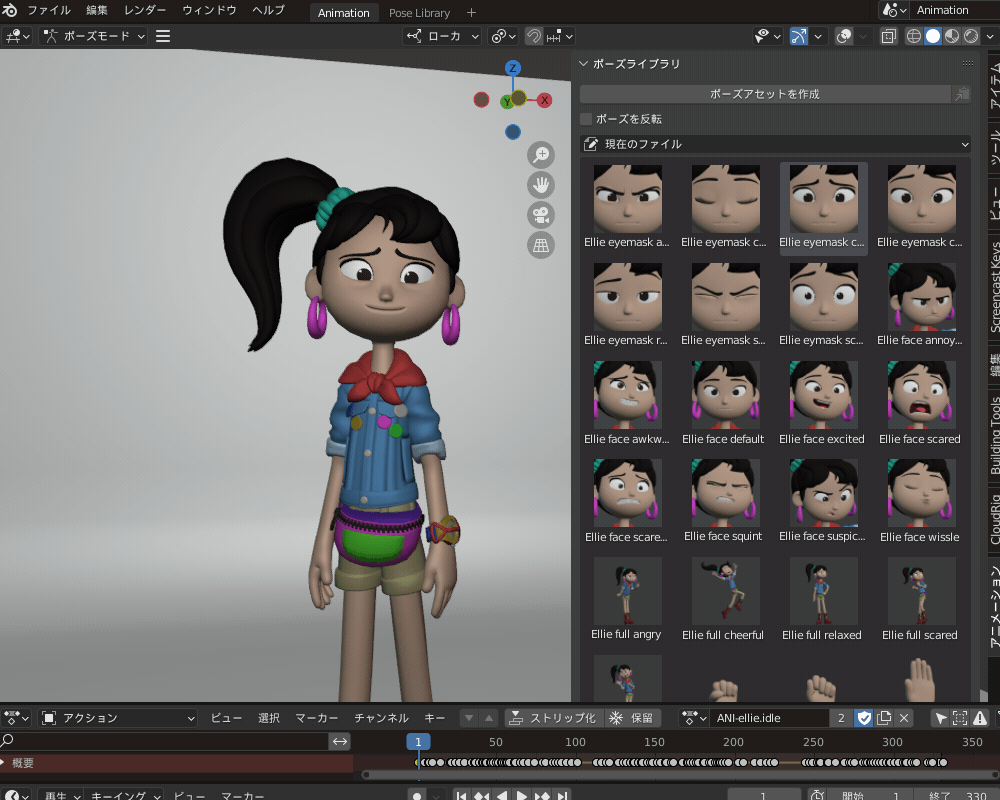Click the hand pan icon in the viewport
The image size is (1000, 800).
pos(540,185)
